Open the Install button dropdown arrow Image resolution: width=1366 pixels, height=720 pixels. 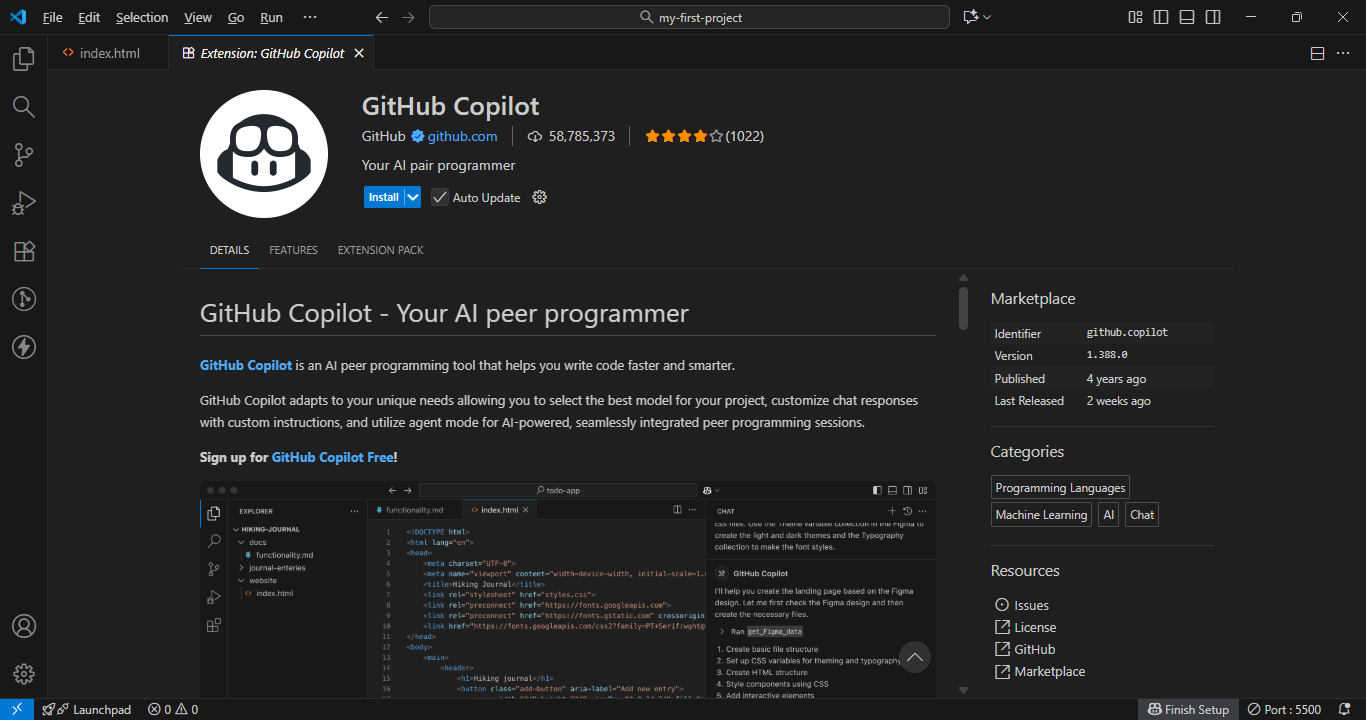(x=410, y=197)
